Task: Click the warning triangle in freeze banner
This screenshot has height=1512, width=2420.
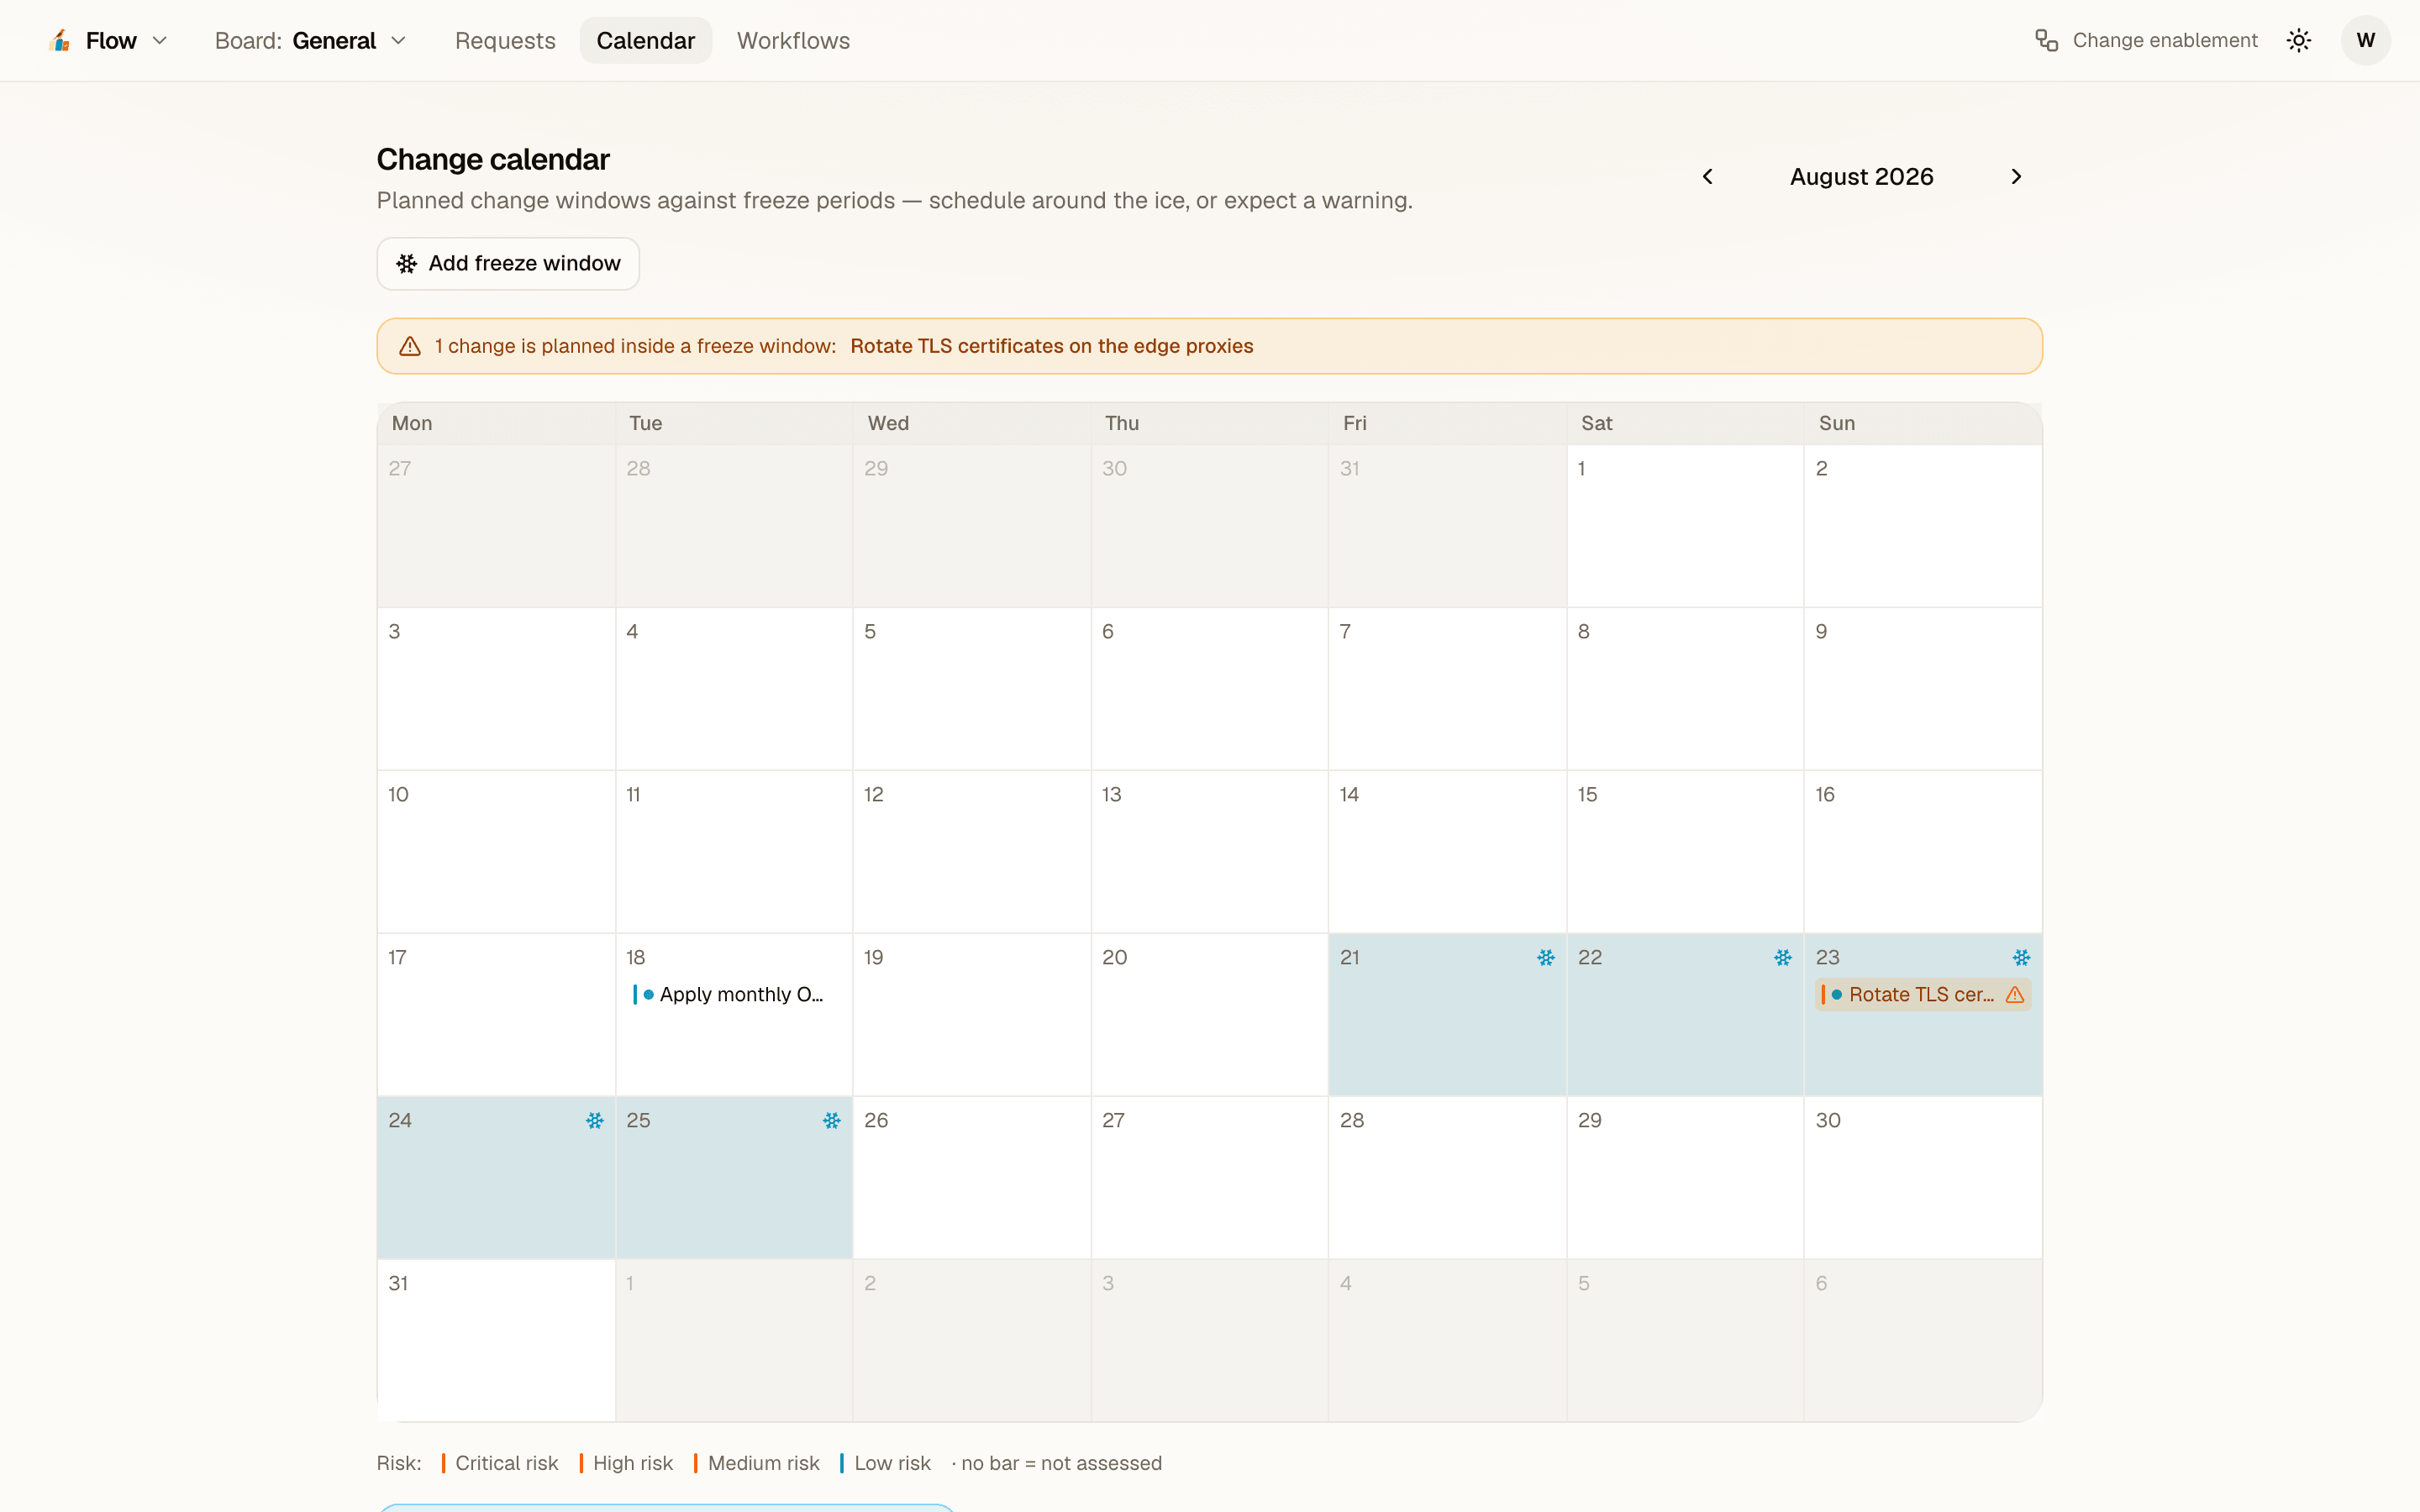Action: tap(410, 347)
